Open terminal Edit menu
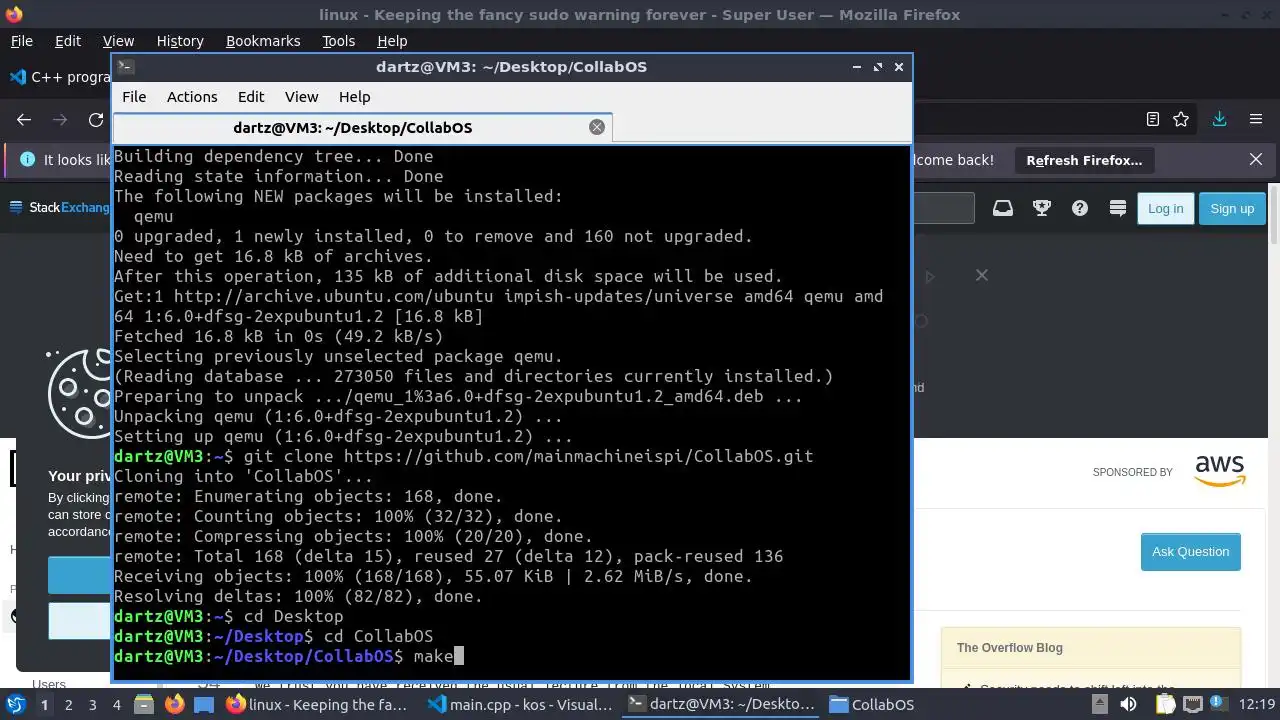 (251, 97)
